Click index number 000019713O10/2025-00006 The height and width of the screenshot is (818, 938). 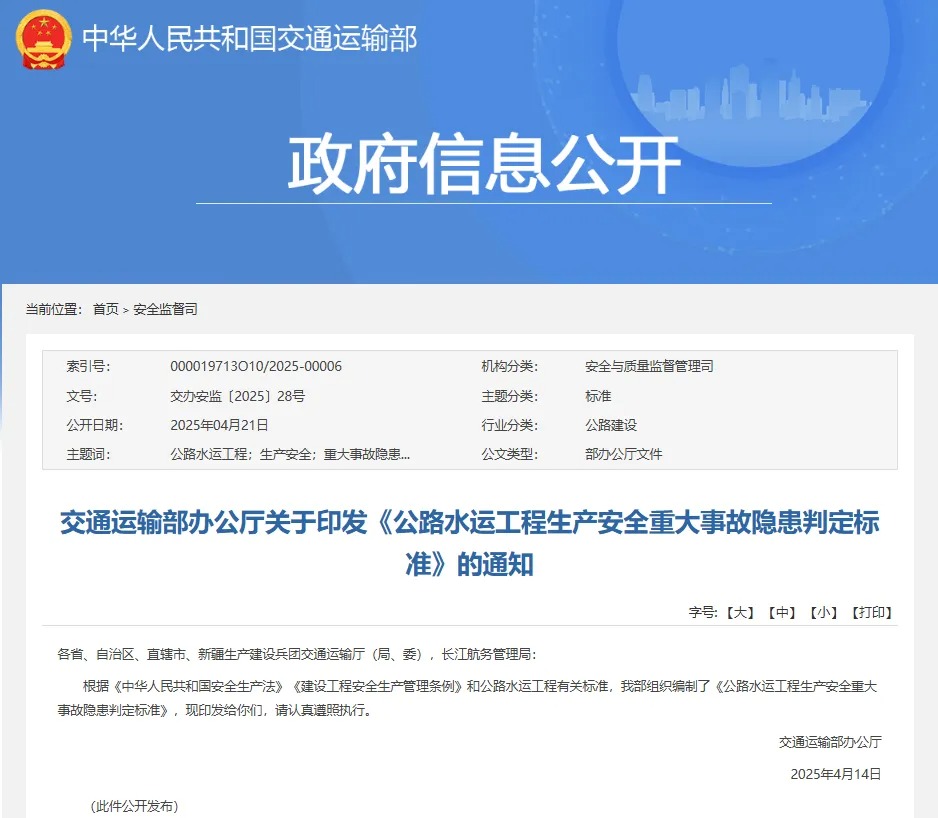coord(256,366)
